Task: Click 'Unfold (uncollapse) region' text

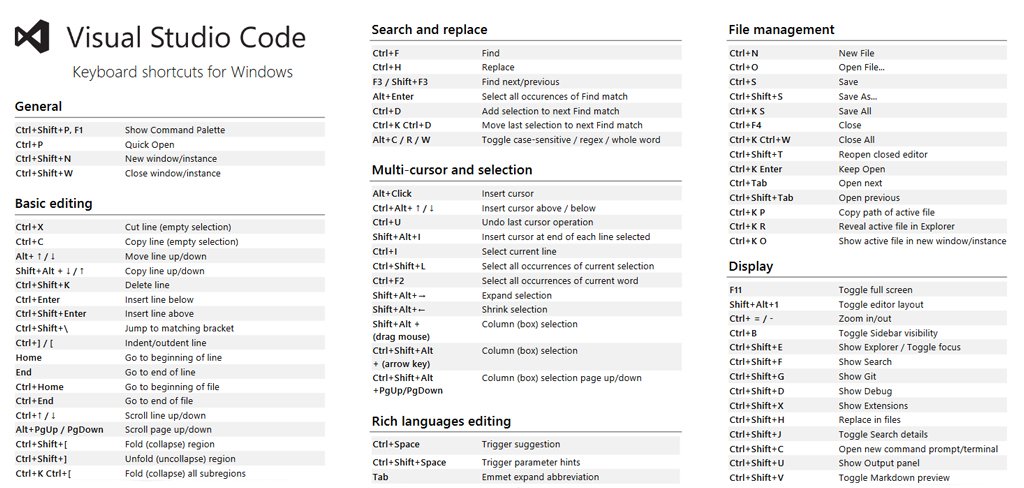Action: [x=180, y=459]
